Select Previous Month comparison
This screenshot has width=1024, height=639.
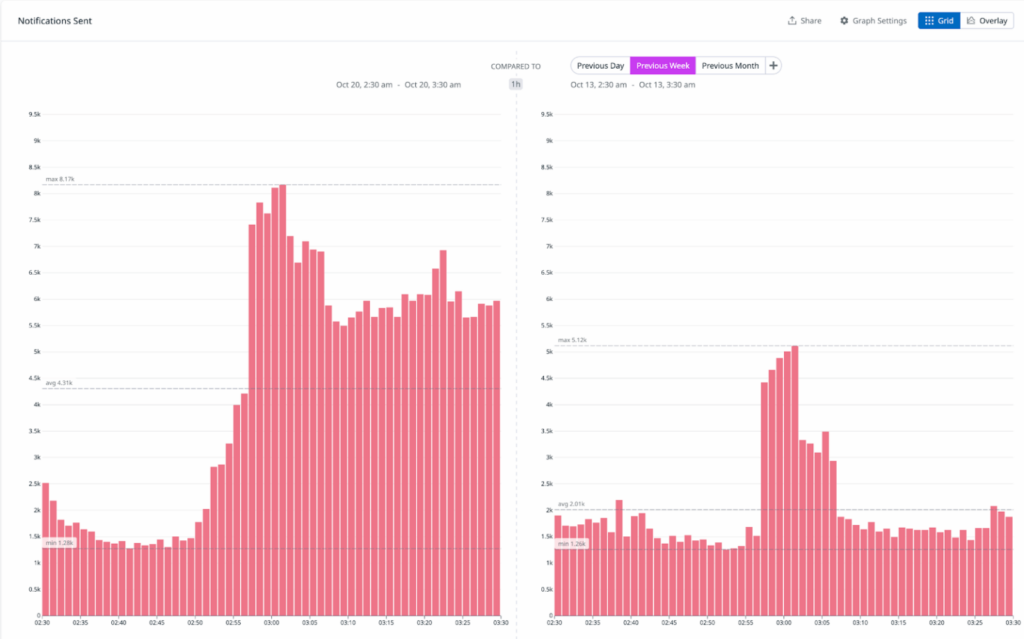(729, 66)
